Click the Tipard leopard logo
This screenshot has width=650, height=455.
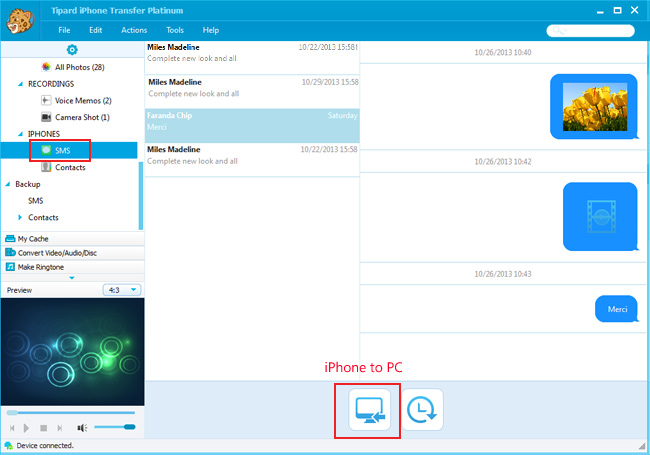[19, 20]
